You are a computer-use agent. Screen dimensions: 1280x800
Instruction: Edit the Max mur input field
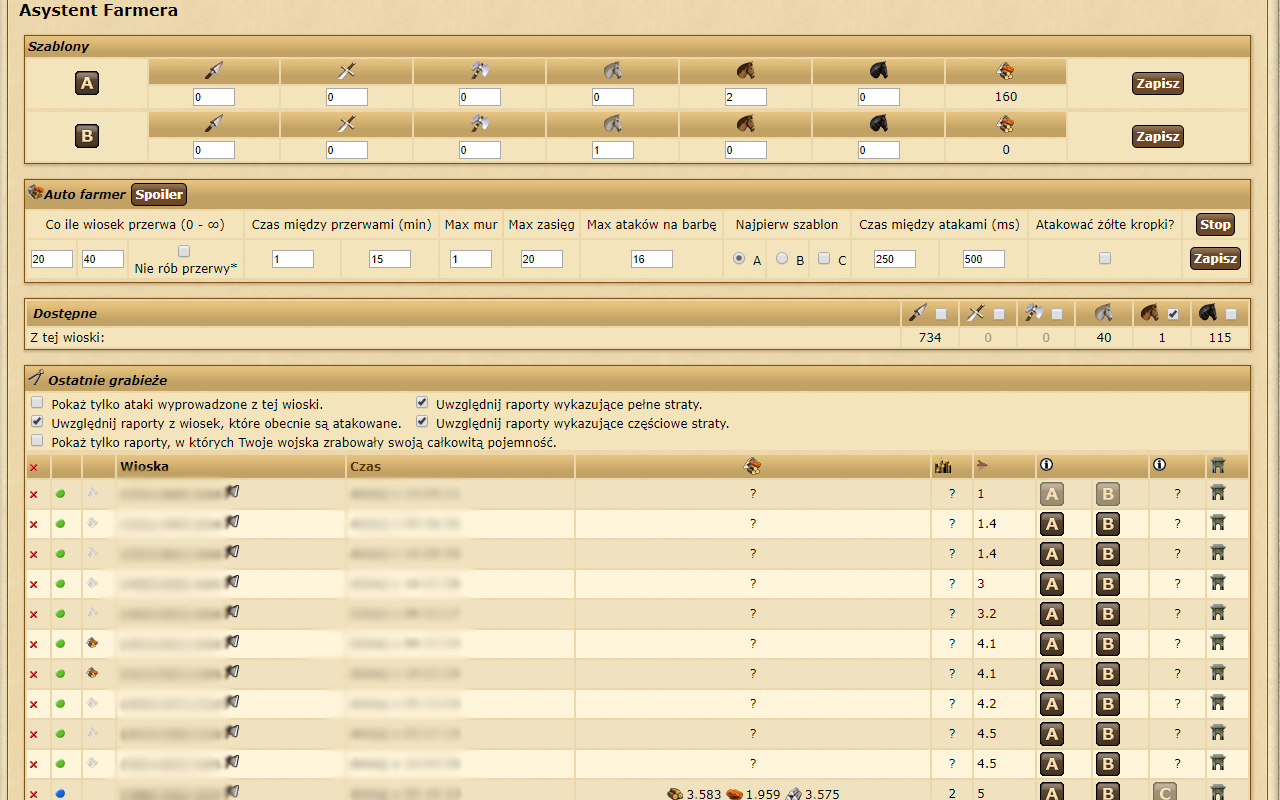point(471,259)
